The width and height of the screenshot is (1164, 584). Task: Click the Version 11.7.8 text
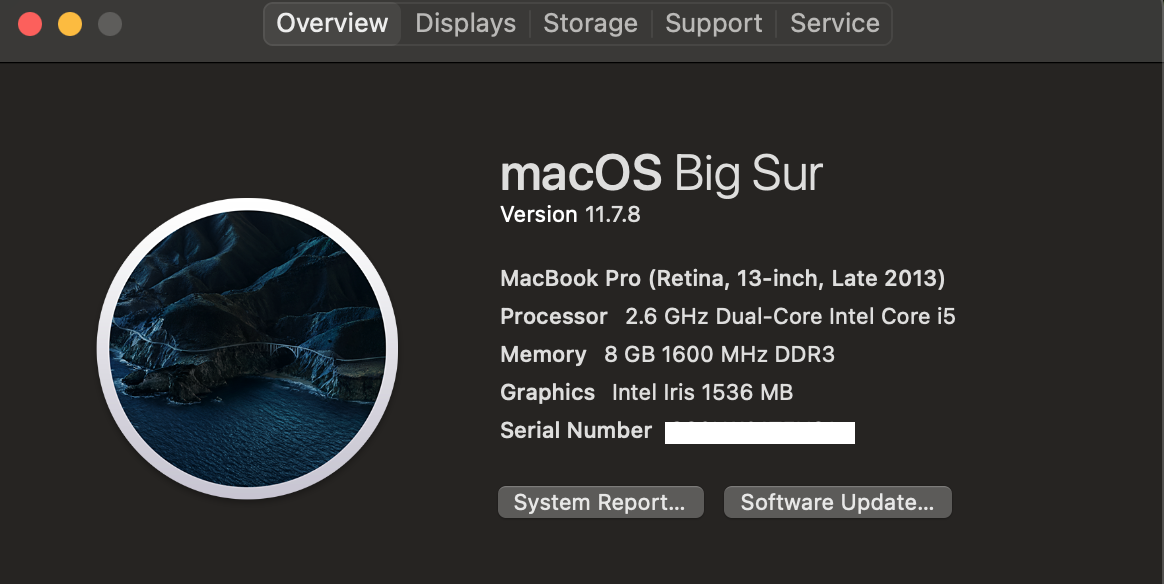coord(569,214)
